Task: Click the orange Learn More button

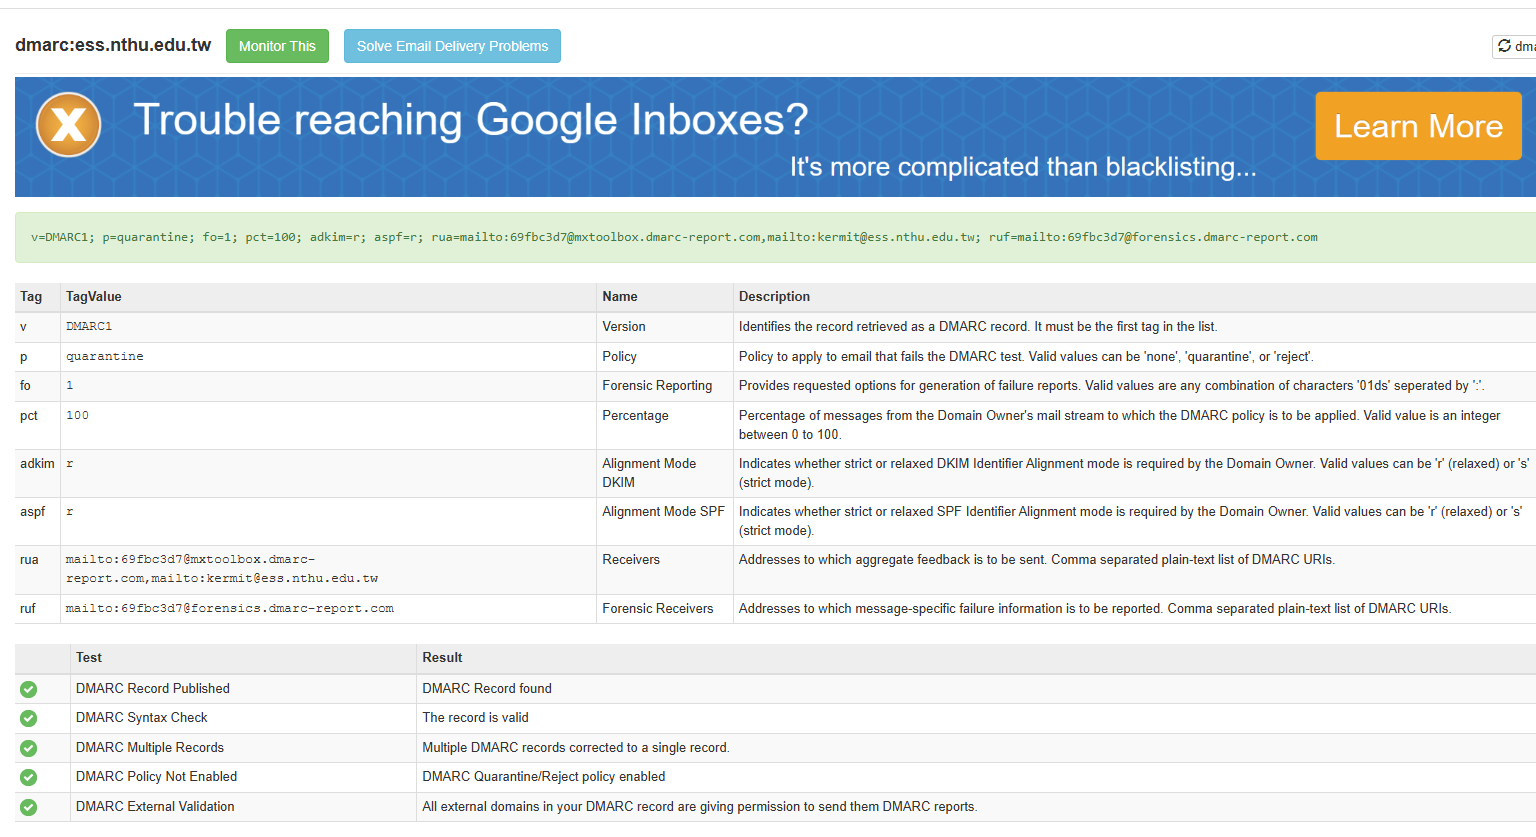Action: coord(1417,126)
